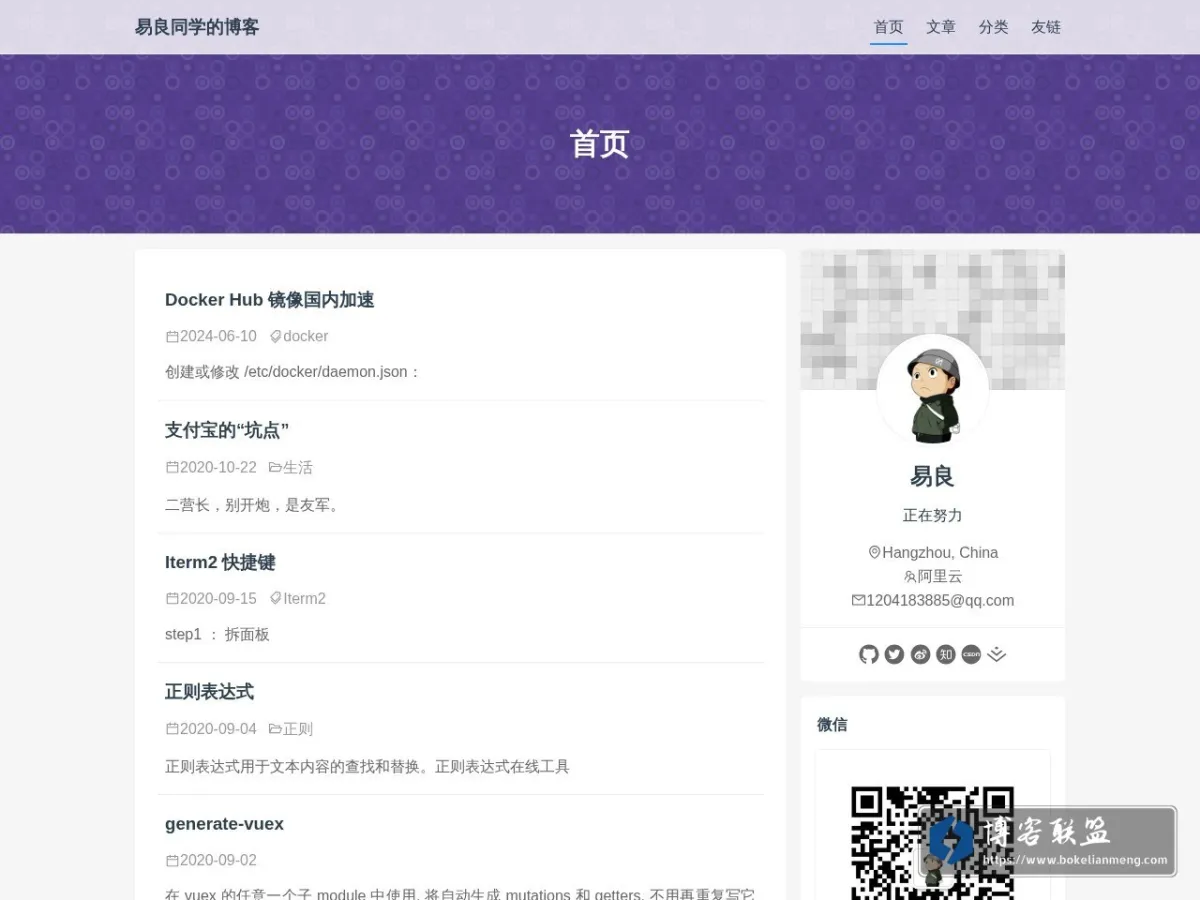
Task: Click the envelope icon beside the email
Action: (858, 600)
